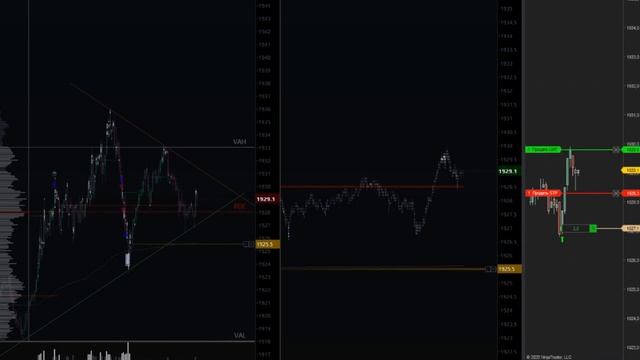Image resolution: width=640 pixels, height=360 pixels.
Task: Click the small box handles on left chart's 1925.5 line
Action: coord(248,244)
